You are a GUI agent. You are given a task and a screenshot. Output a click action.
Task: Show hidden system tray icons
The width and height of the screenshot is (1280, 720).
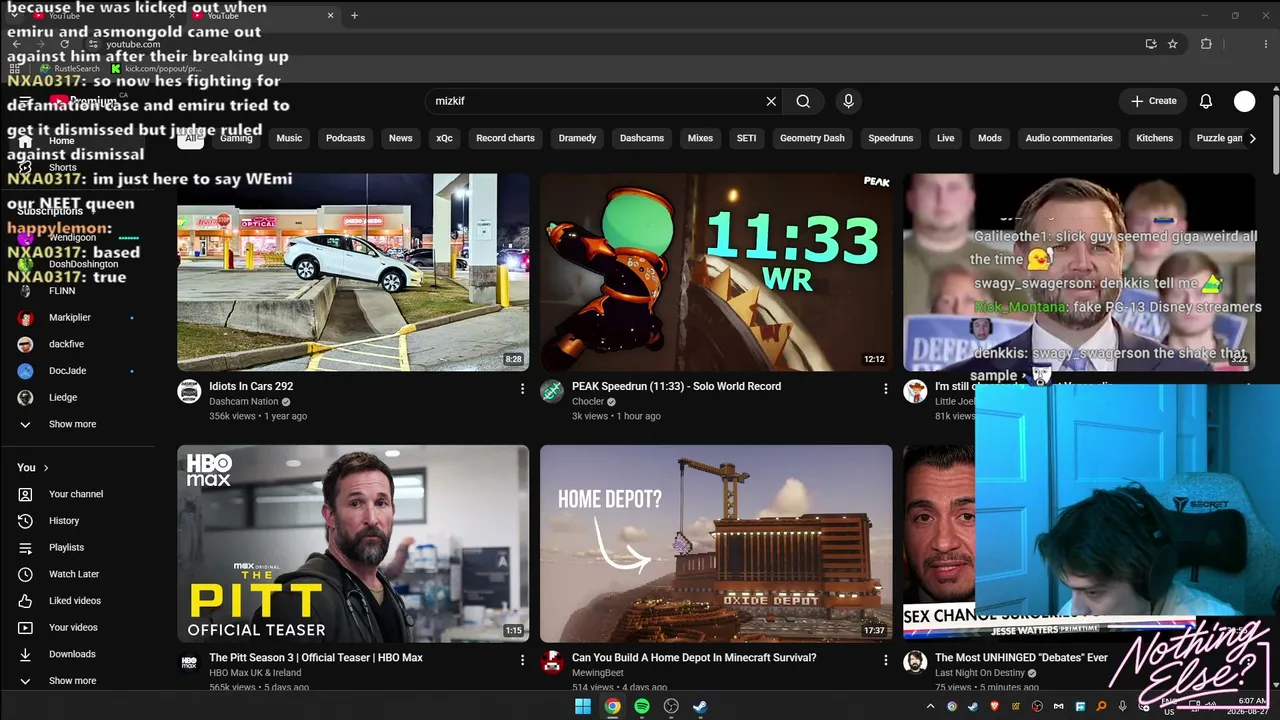click(930, 706)
